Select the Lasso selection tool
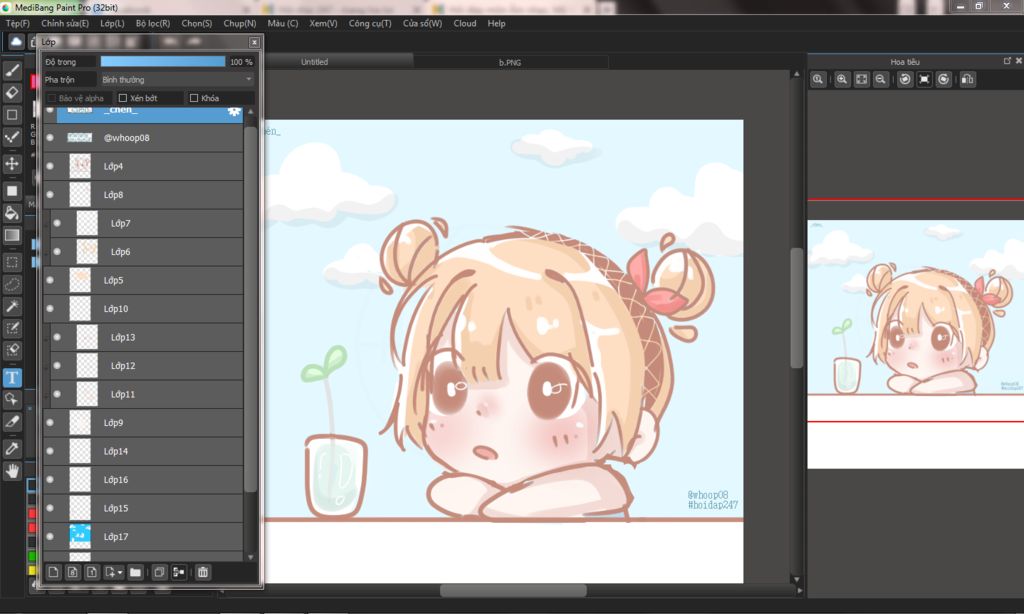This screenshot has height=614, width=1024. 12,285
